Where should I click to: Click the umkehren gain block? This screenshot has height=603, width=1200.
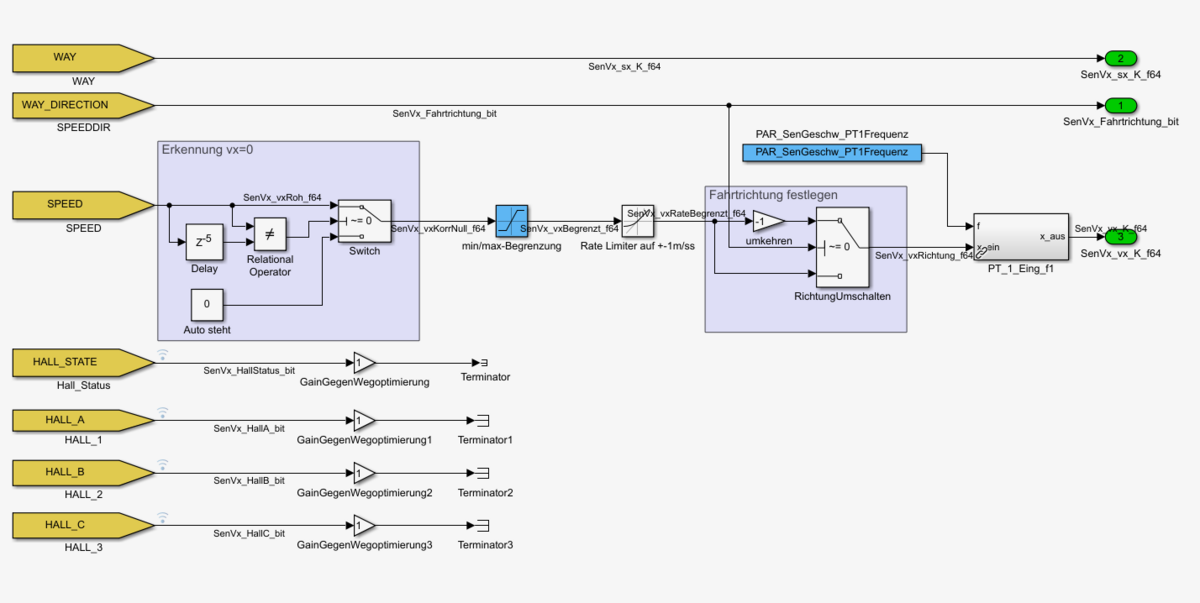coord(767,221)
